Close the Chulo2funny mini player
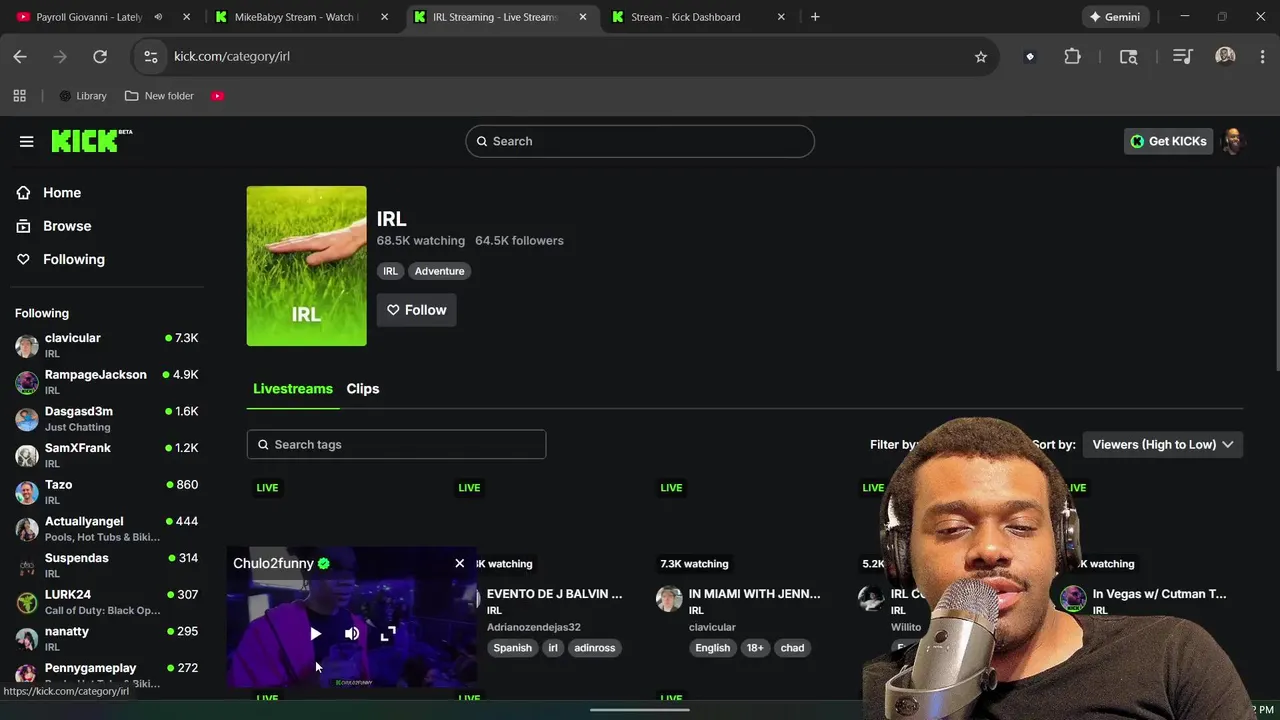The height and width of the screenshot is (720, 1280). [460, 563]
